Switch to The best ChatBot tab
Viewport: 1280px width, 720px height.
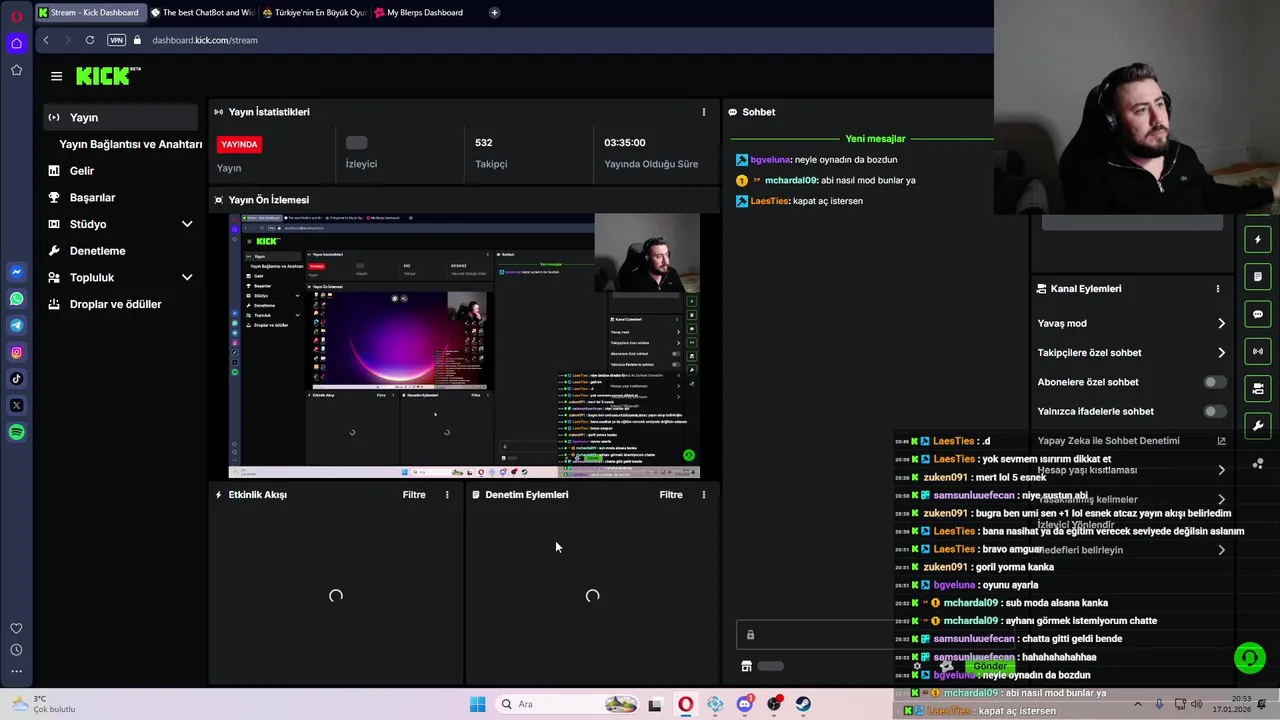(203, 13)
